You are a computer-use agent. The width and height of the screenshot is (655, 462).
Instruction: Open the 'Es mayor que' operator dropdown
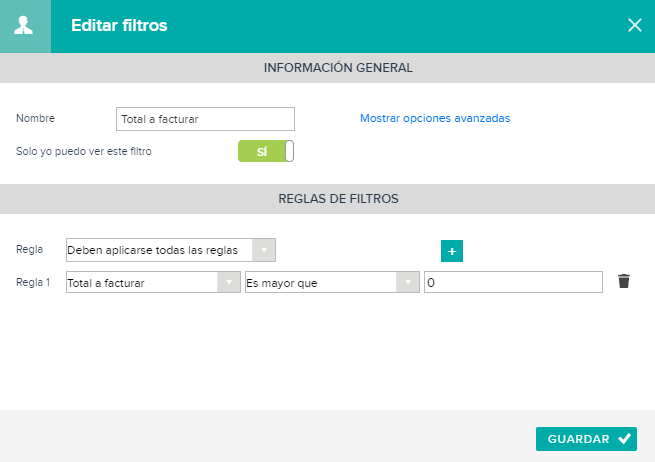pos(332,282)
